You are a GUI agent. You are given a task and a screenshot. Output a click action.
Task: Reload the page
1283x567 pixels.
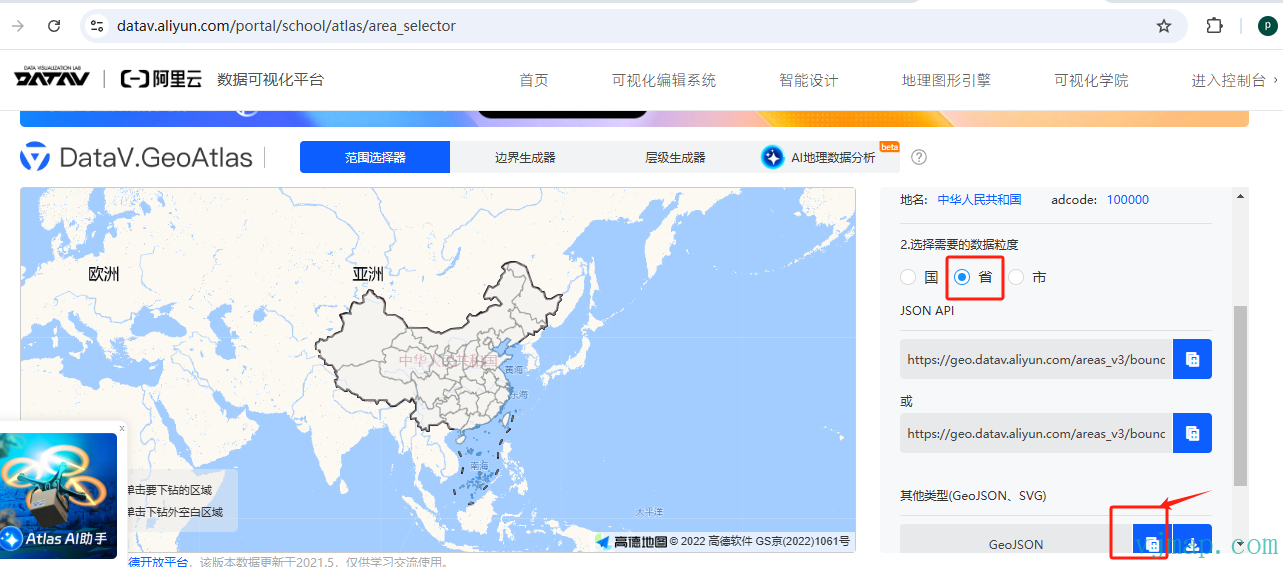(x=54, y=26)
